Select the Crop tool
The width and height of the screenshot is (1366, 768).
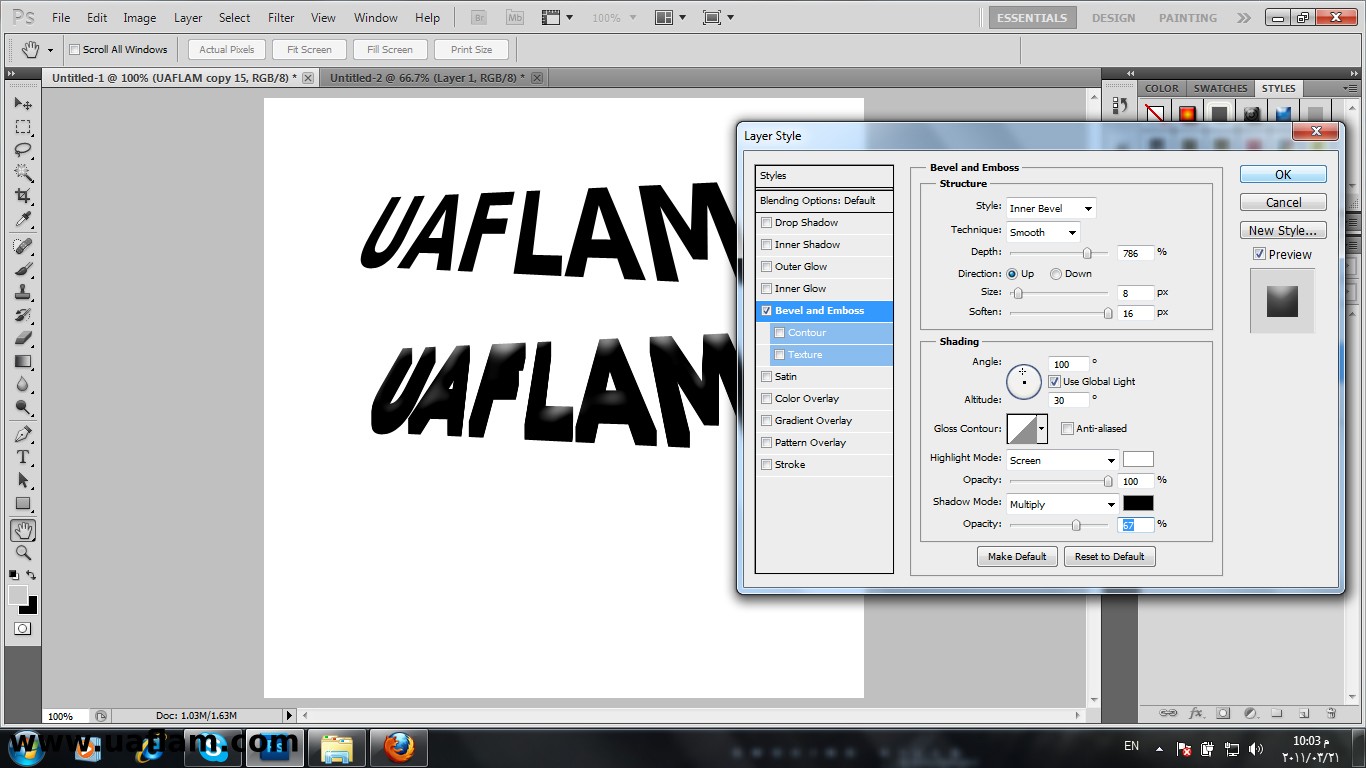(23, 196)
